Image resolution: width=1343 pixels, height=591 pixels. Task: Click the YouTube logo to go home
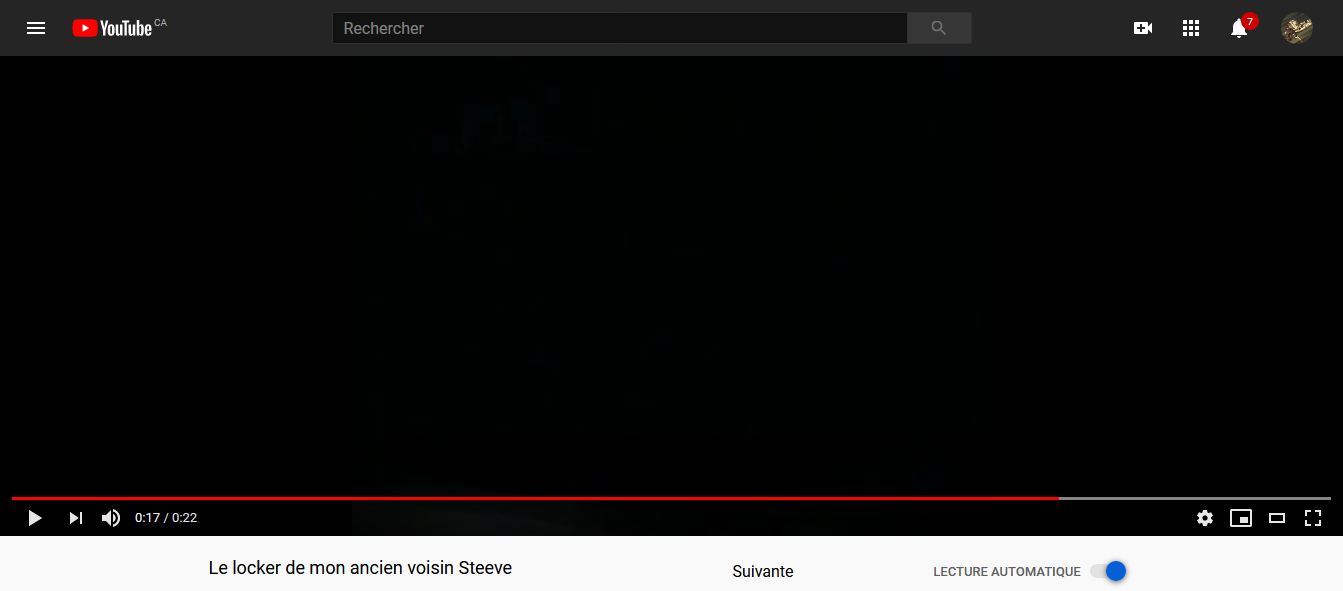[112, 28]
